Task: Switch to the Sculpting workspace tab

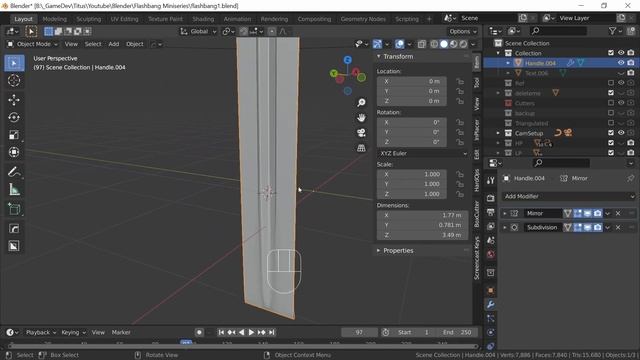Action: coord(89,19)
